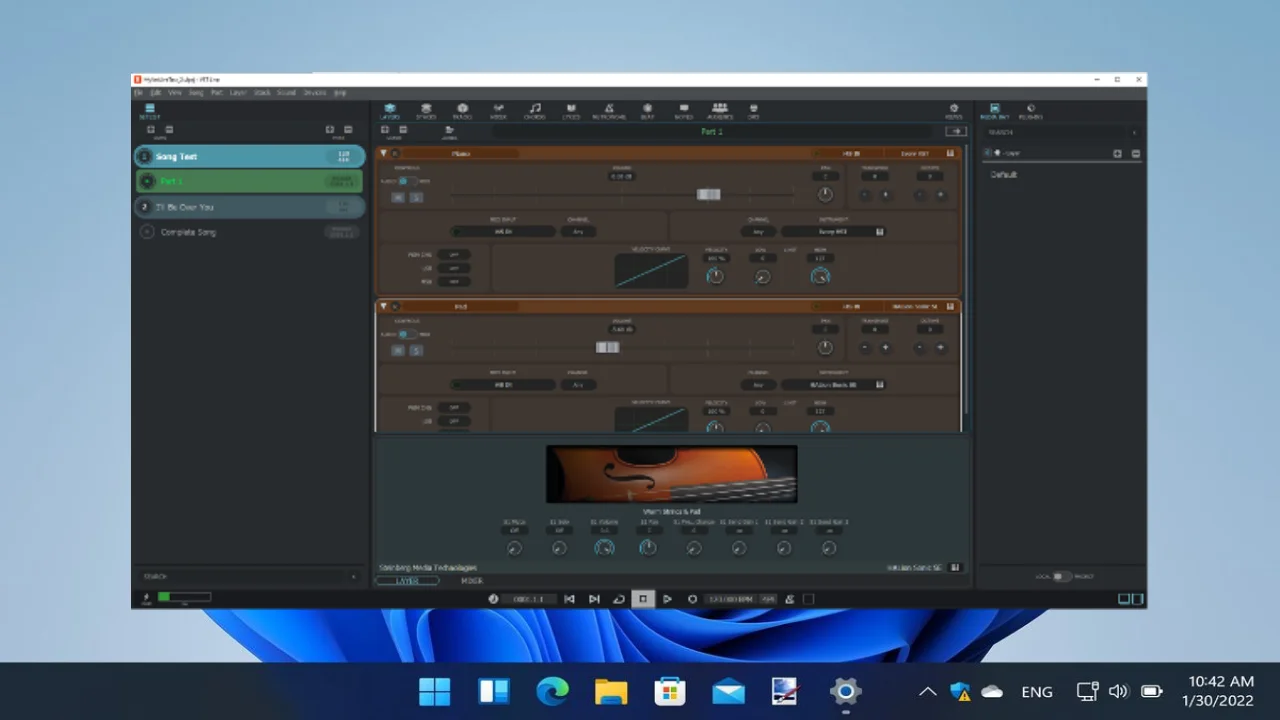Toggle Piano layer control switch
The width and height of the screenshot is (1280, 720).
click(x=407, y=181)
